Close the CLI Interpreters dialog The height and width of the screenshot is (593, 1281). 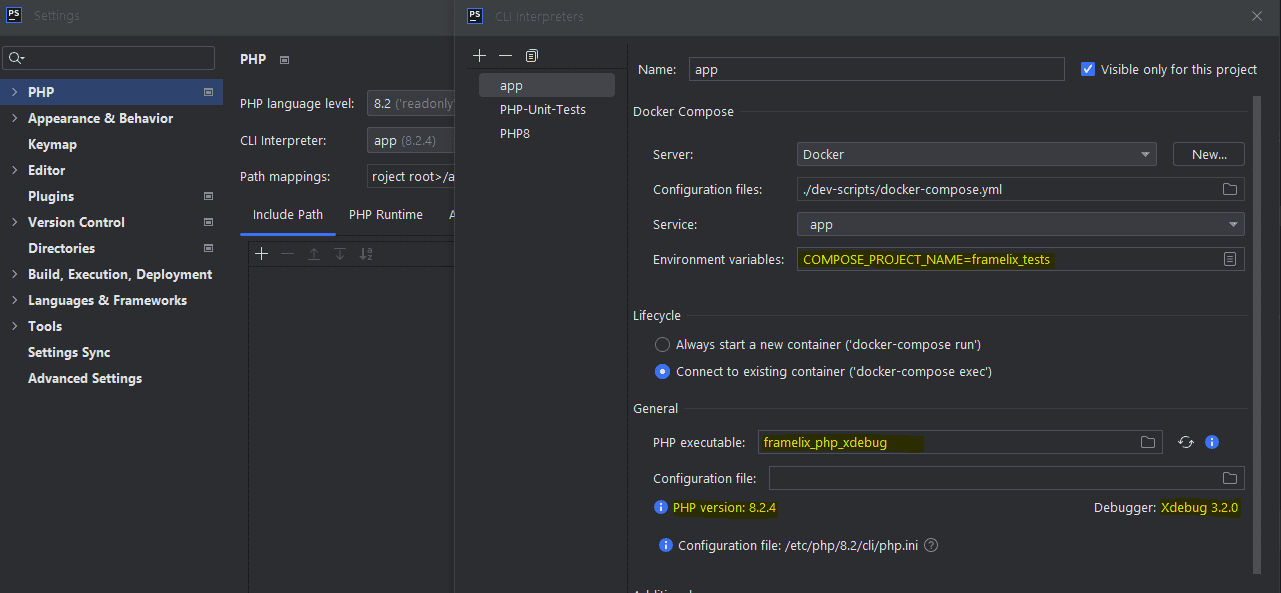[1257, 16]
